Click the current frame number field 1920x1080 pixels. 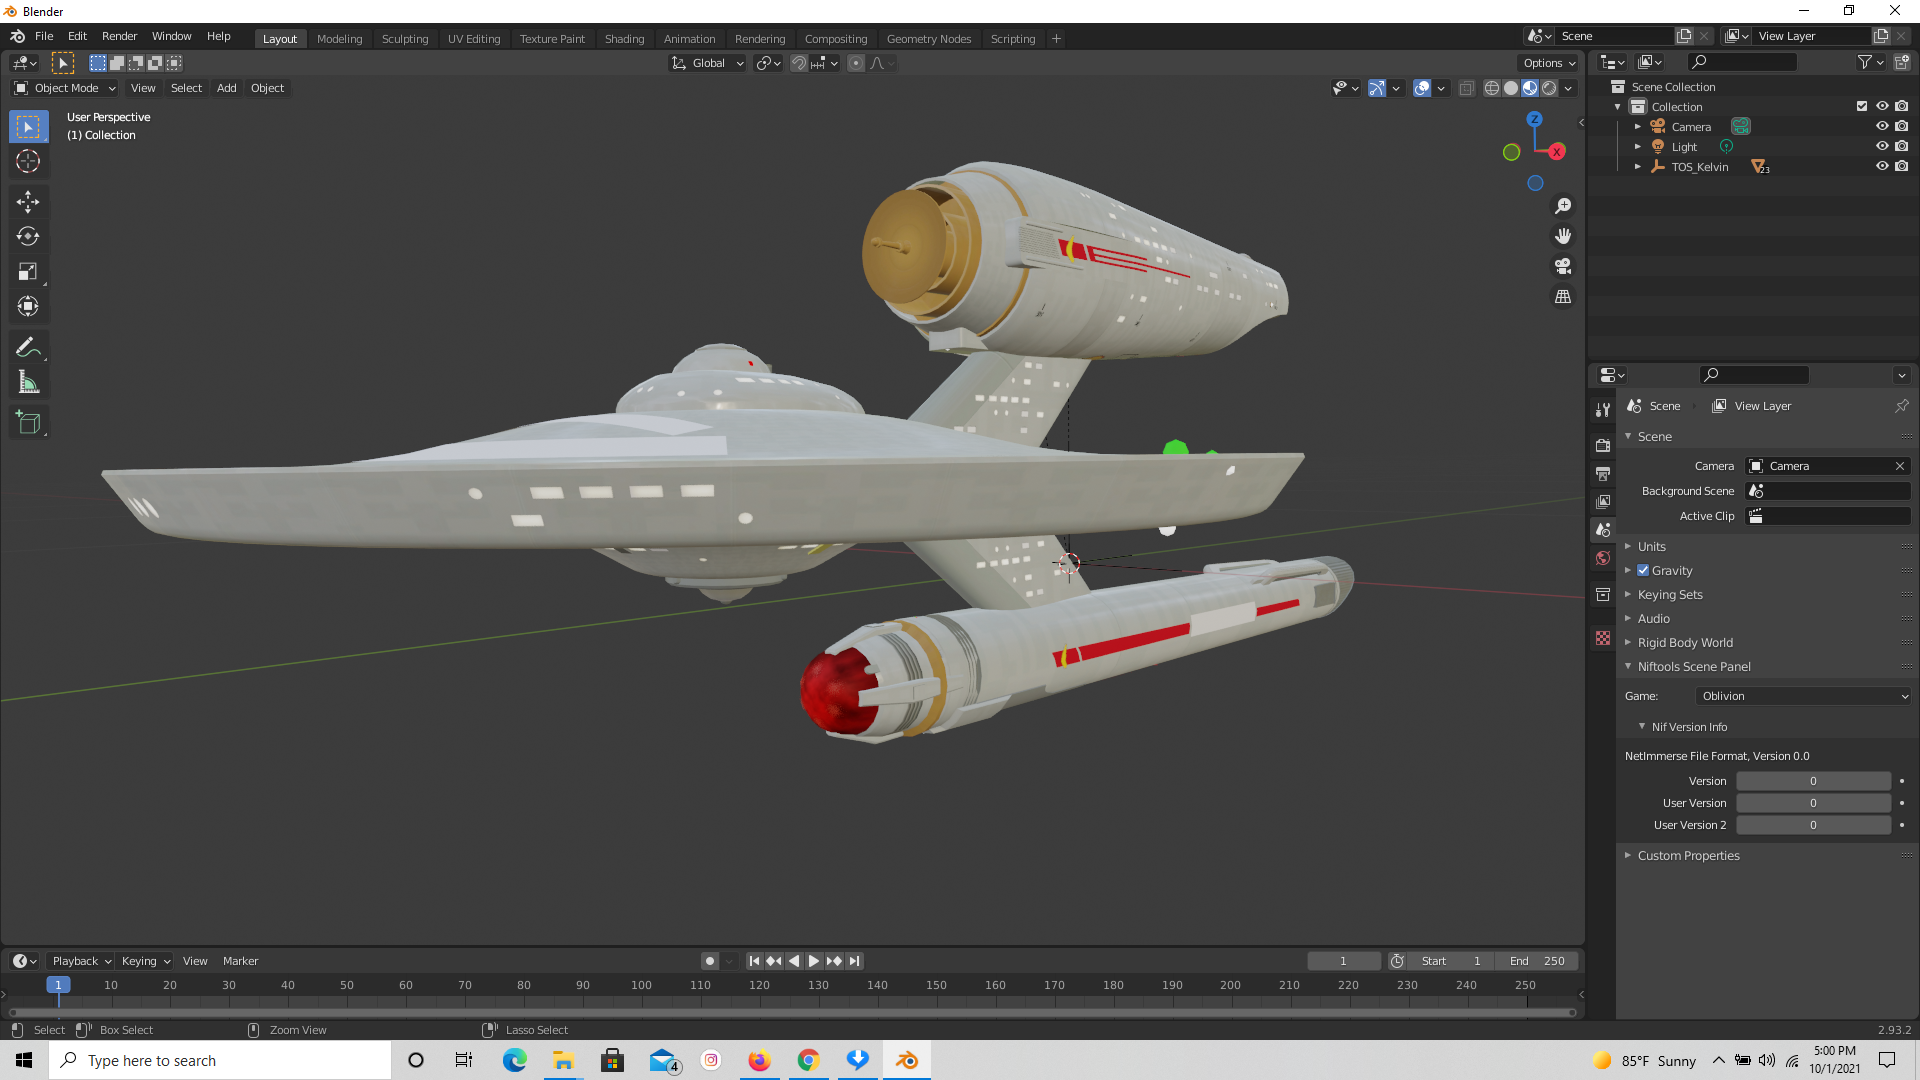click(x=1343, y=961)
